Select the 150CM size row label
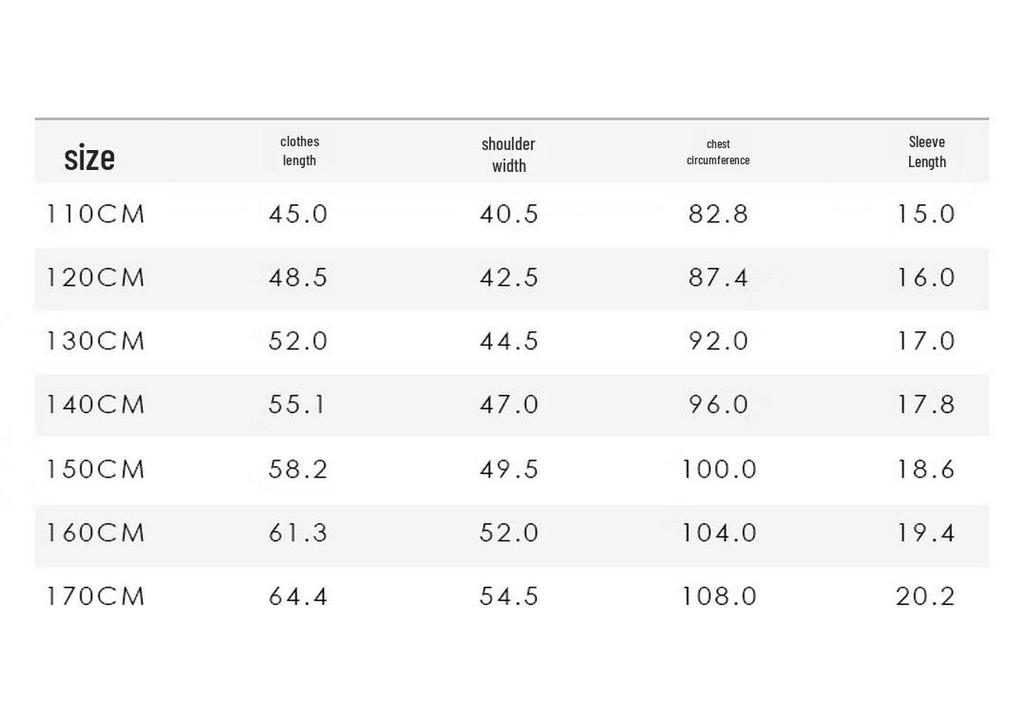This screenshot has height=717, width=1024. tap(95, 469)
